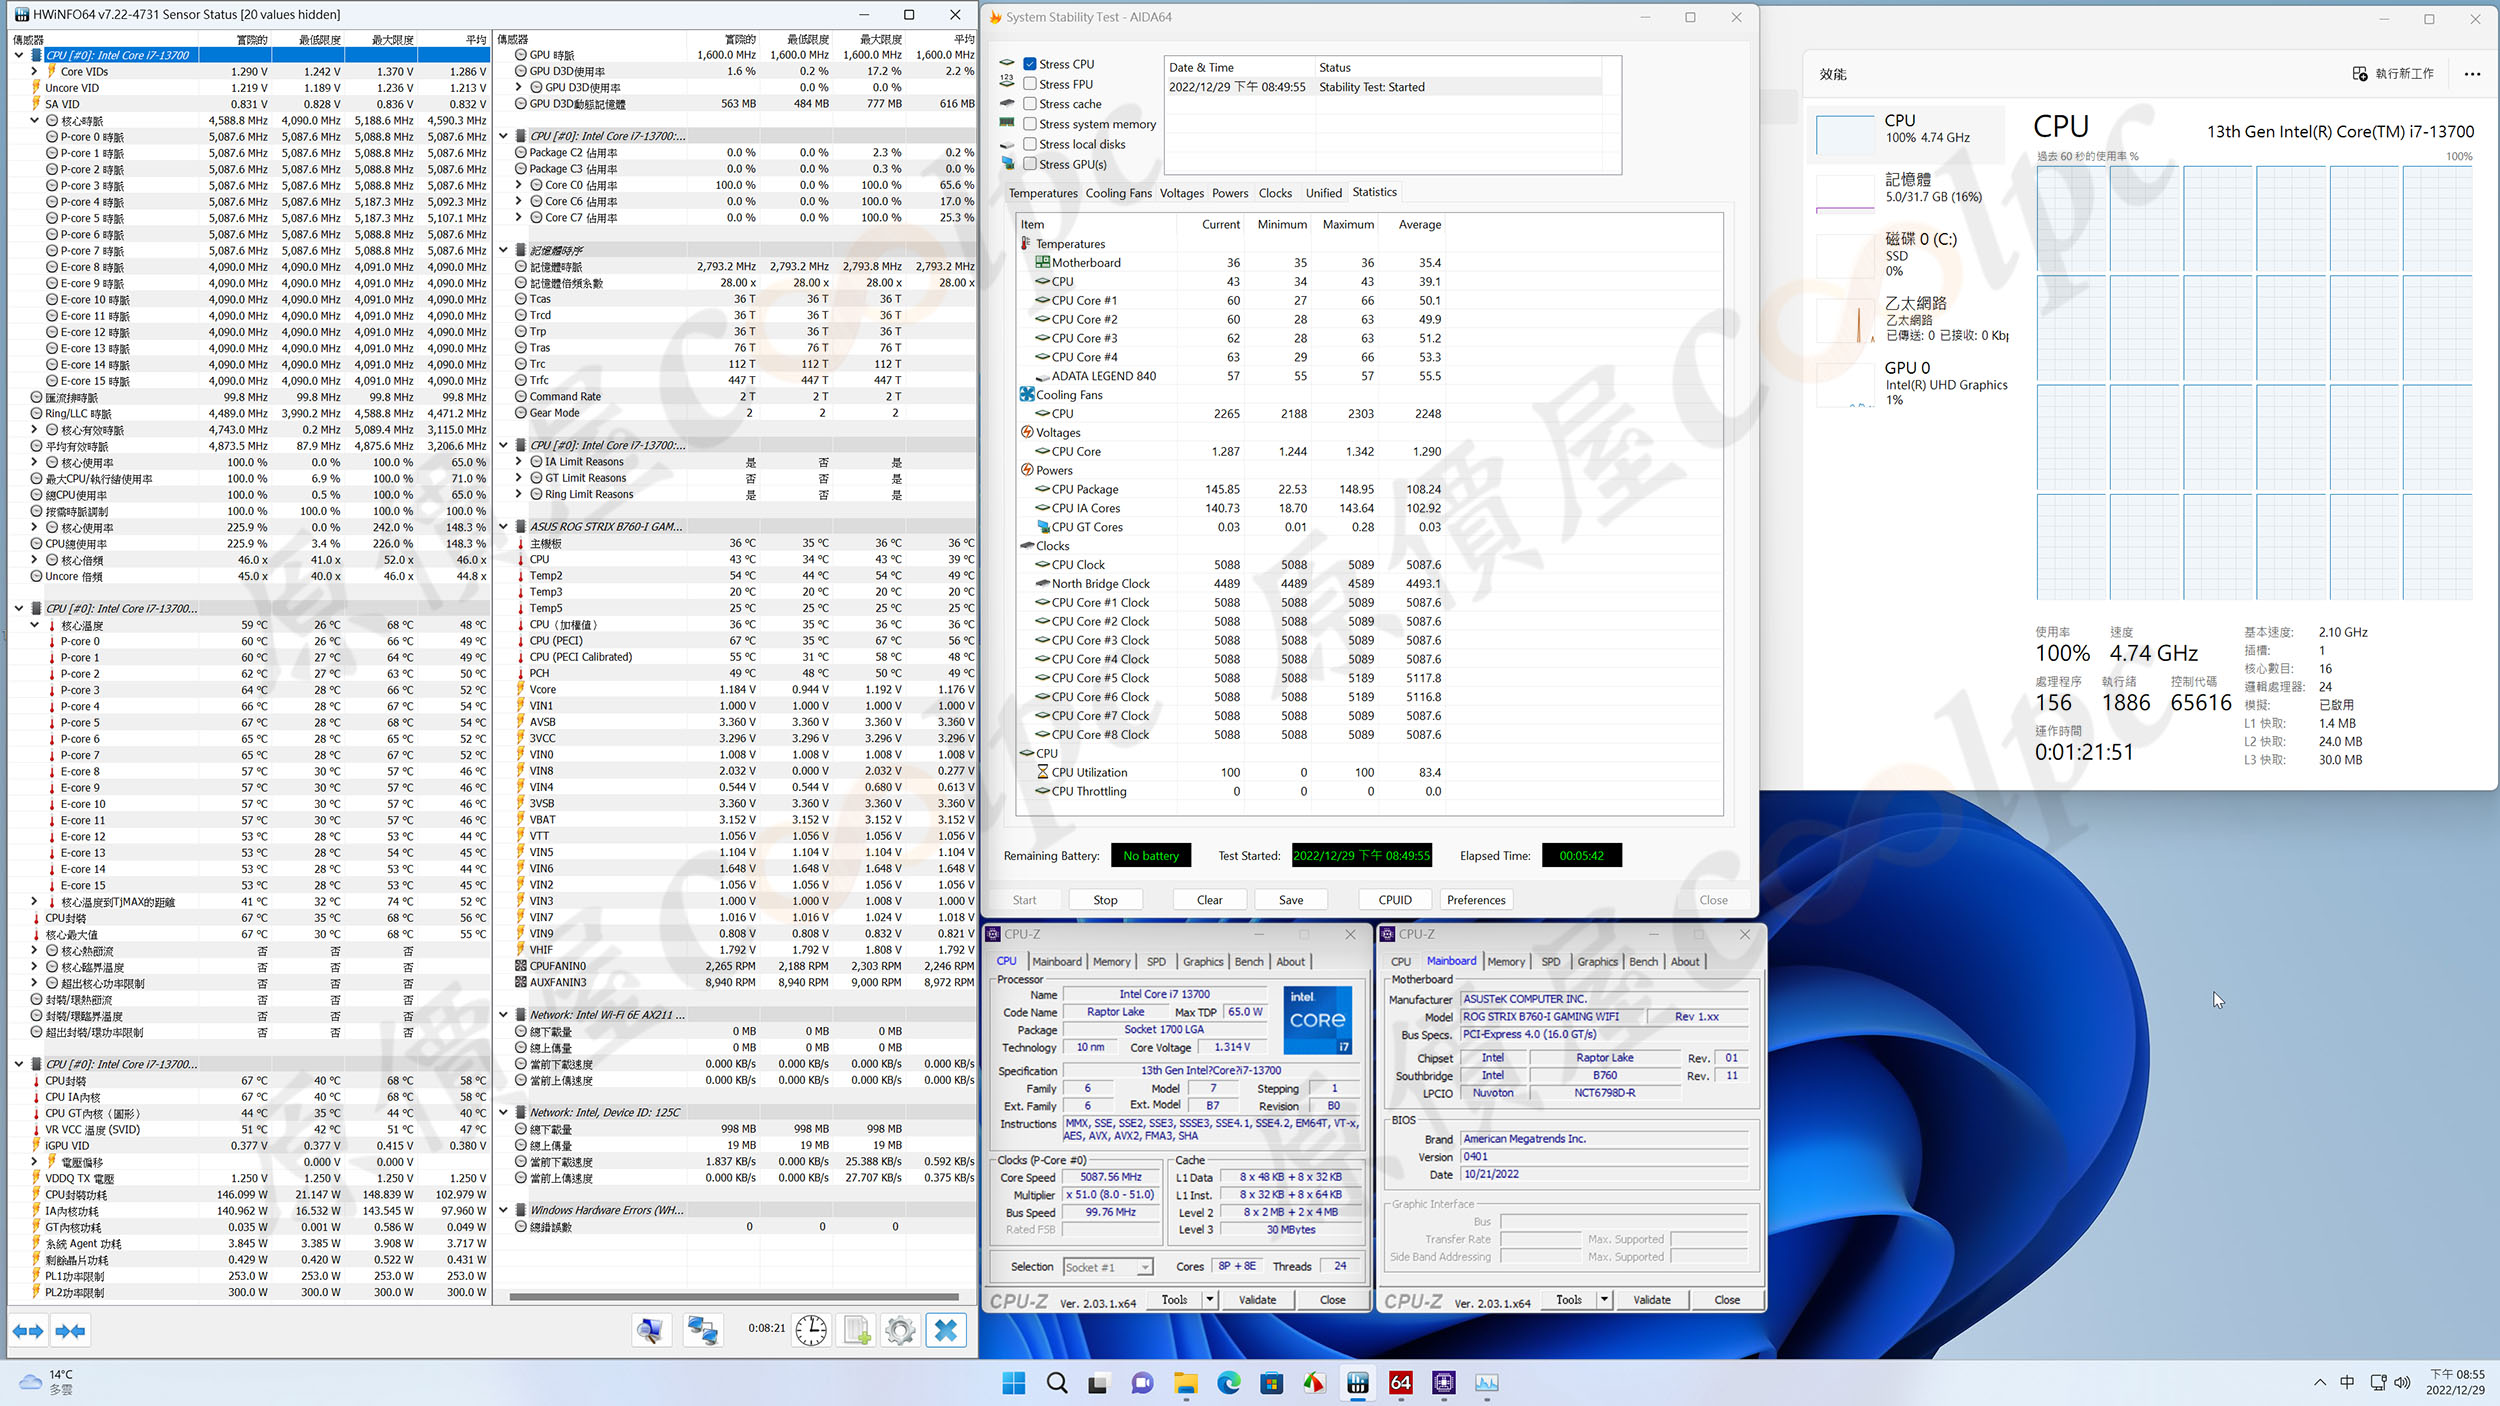Click the Run new task icon in Task Manager

[2360, 74]
